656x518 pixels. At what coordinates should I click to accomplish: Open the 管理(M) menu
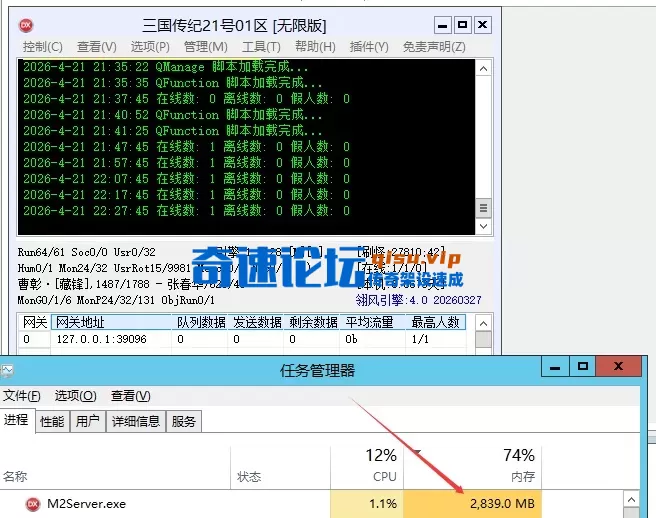coord(205,46)
